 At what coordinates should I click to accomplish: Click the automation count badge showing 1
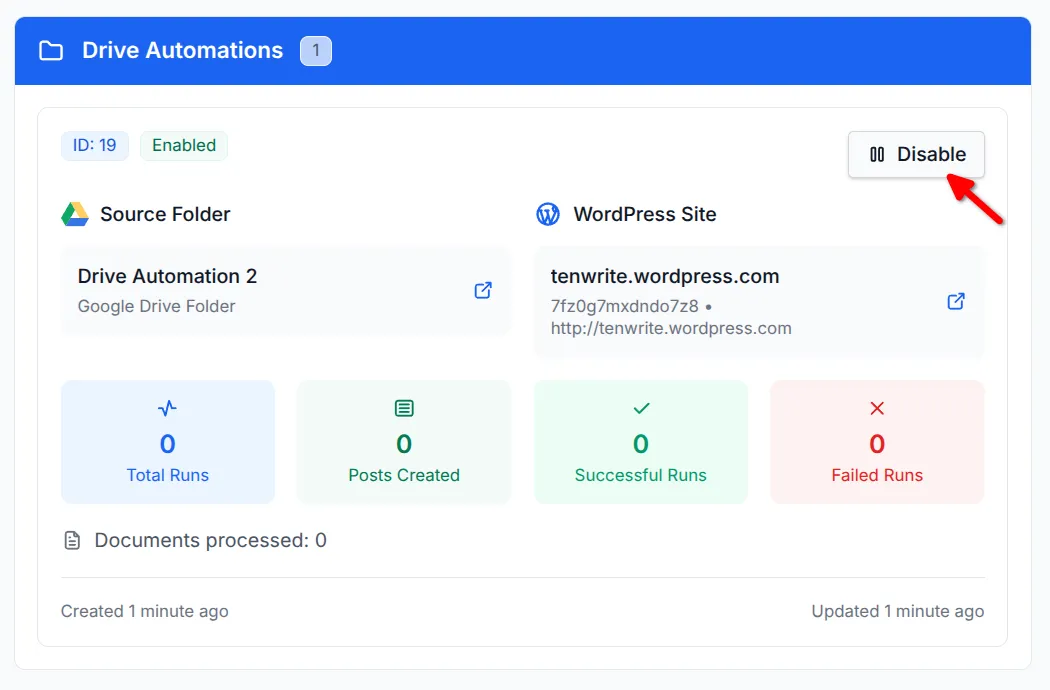coord(316,50)
